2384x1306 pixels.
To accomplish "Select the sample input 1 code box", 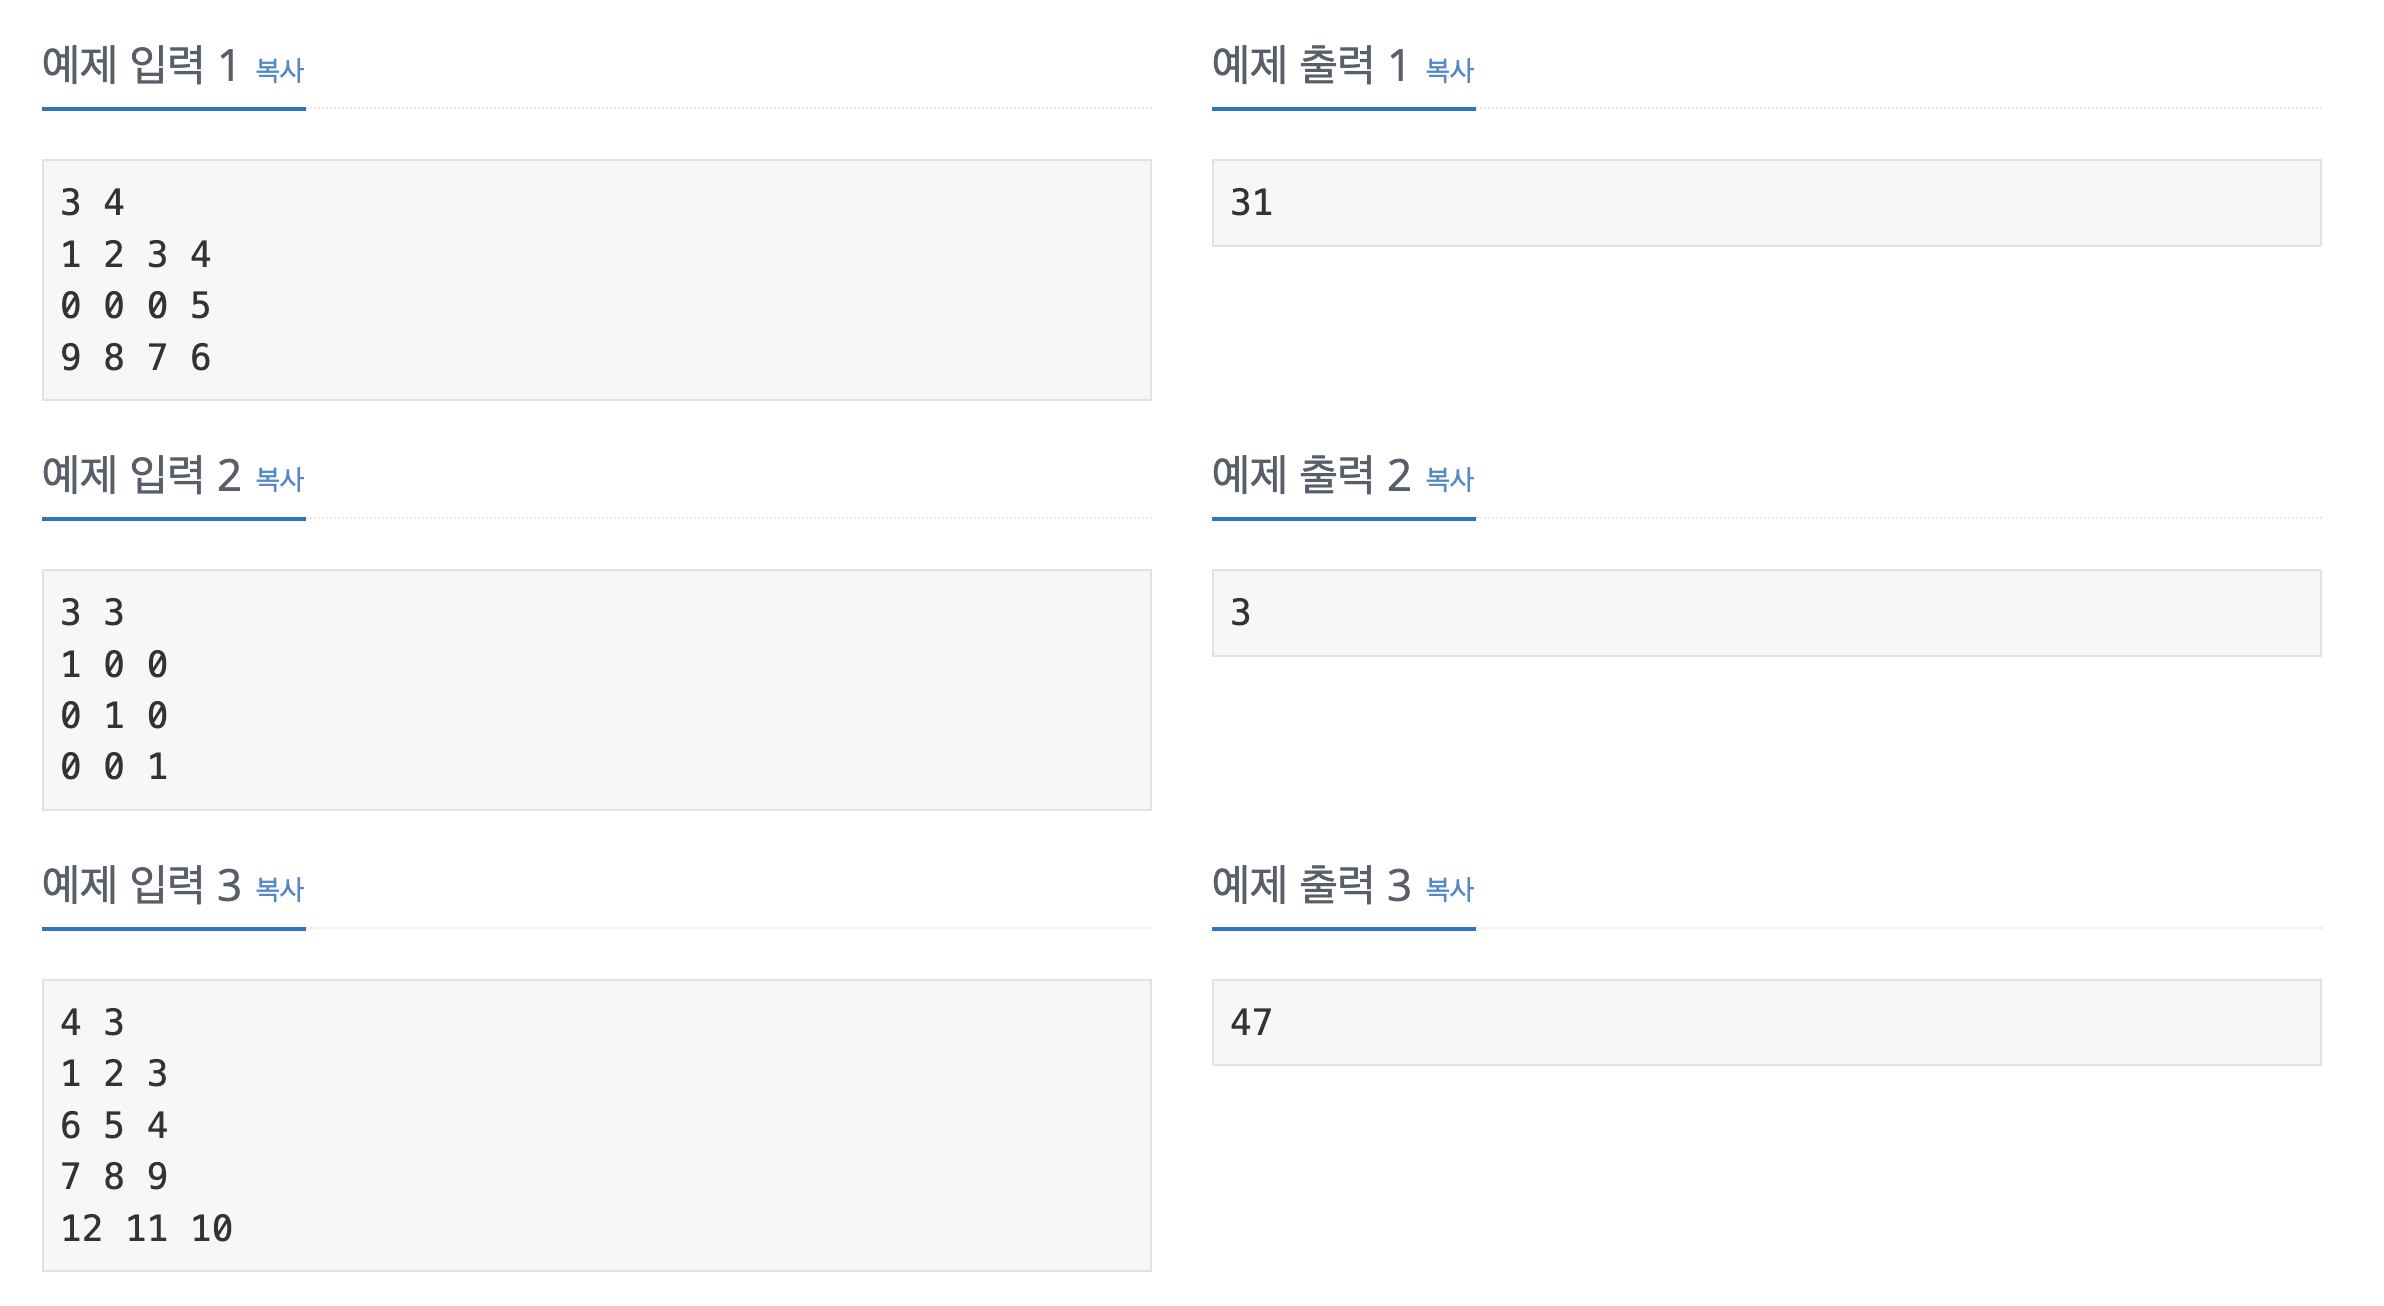I will pyautogui.click(x=597, y=280).
